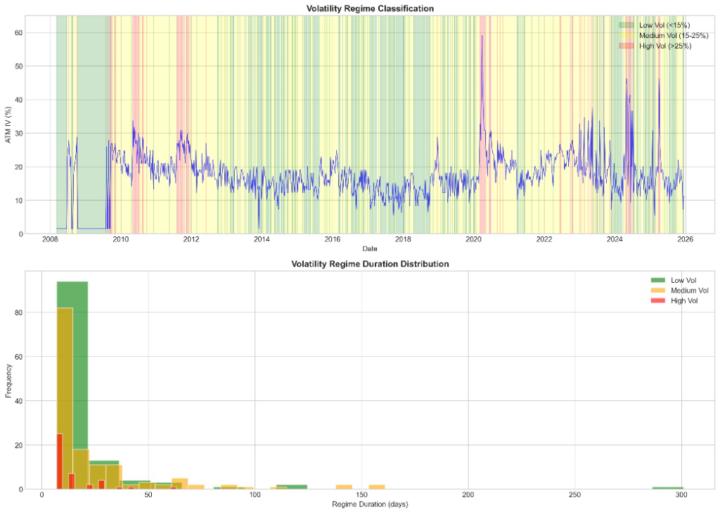This screenshot has height=513, width=720.
Task: Click the Volatility Regime Classification title
Action: click(x=370, y=8)
